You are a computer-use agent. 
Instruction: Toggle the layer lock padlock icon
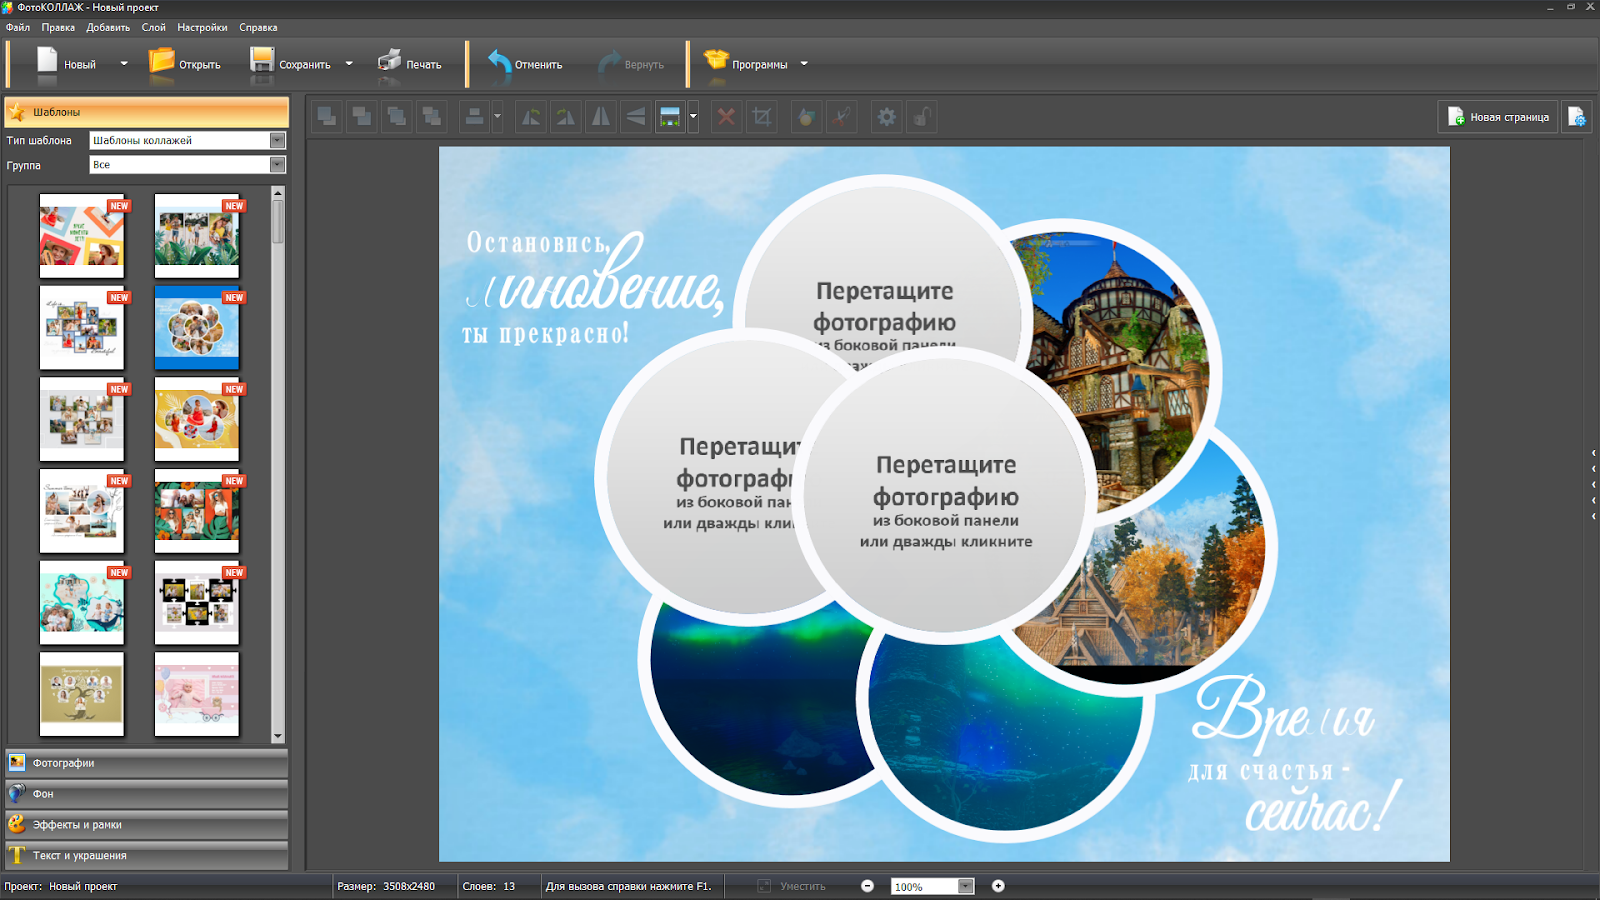pyautogui.click(x=921, y=117)
